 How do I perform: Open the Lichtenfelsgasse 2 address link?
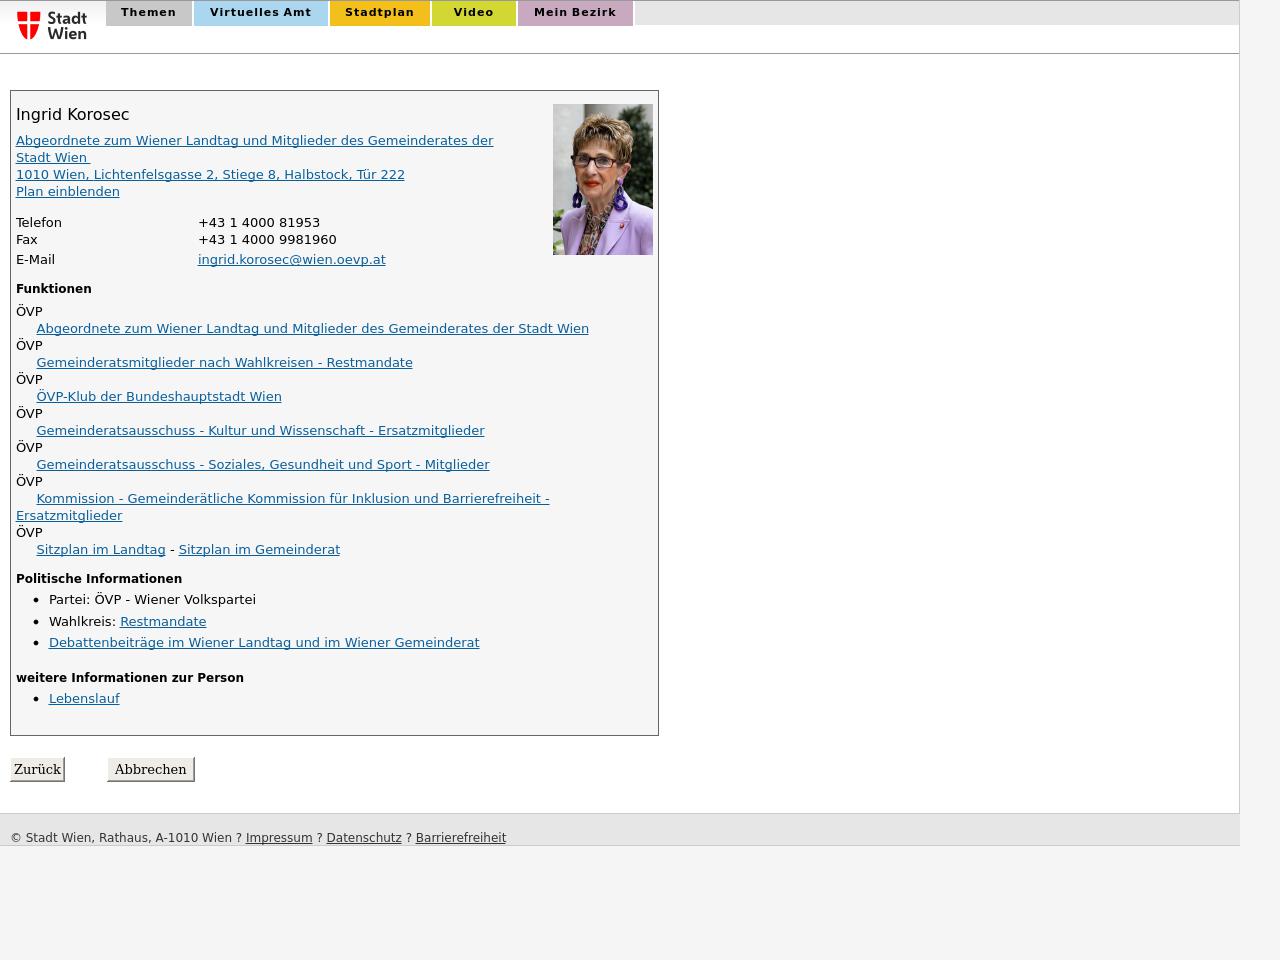coord(210,174)
